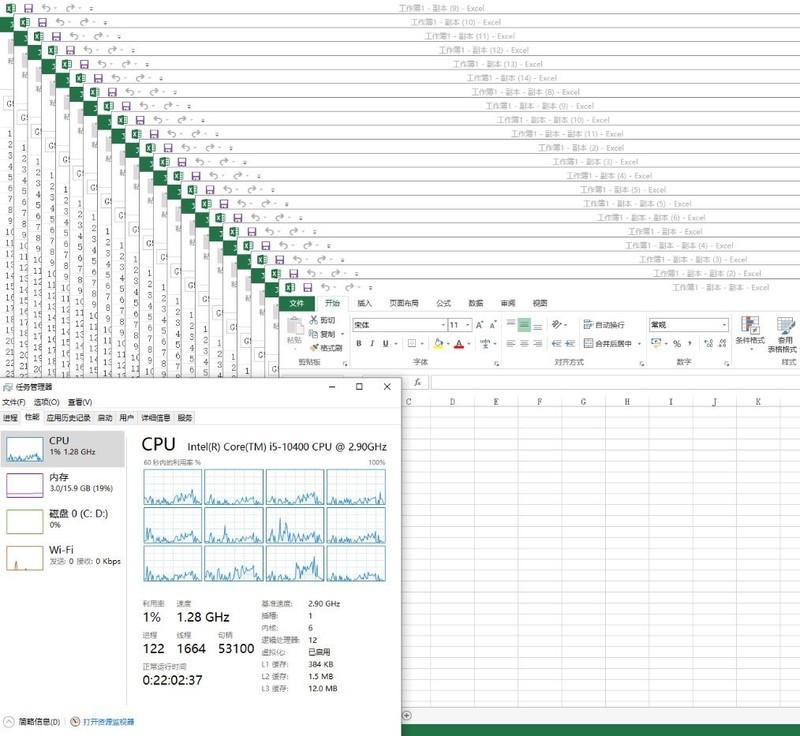Click the 格式刷 format painter
The image size is (800, 736).
[326, 348]
